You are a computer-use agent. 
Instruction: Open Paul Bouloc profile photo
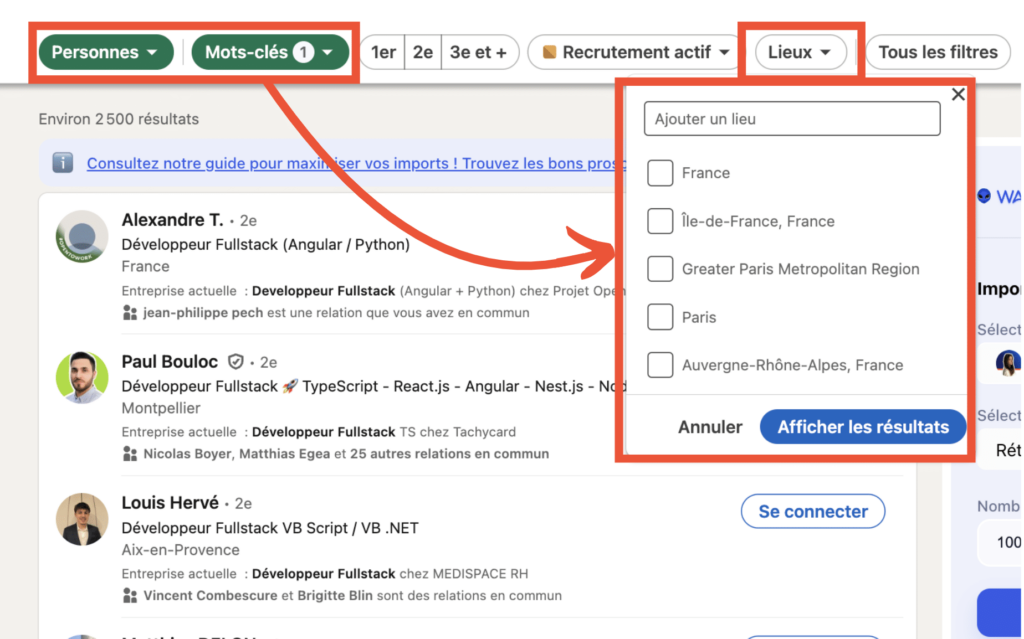pos(82,378)
